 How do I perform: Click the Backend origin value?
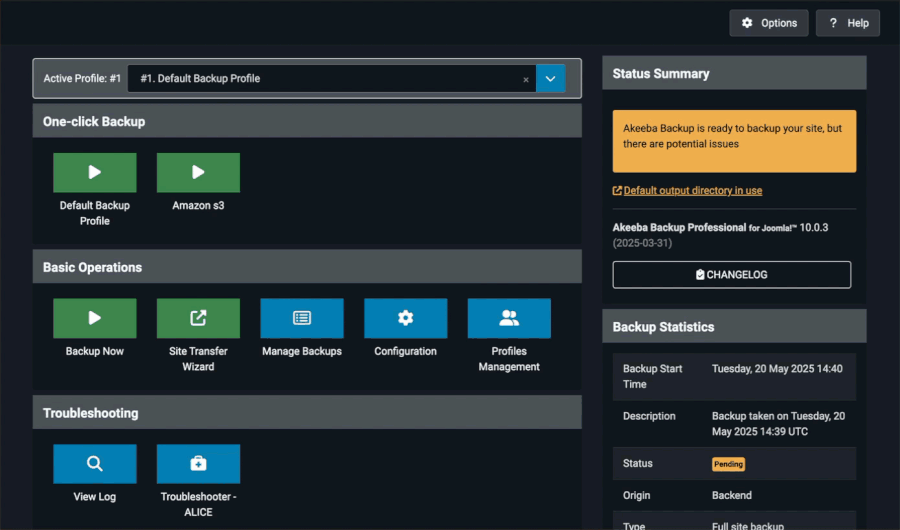732,495
